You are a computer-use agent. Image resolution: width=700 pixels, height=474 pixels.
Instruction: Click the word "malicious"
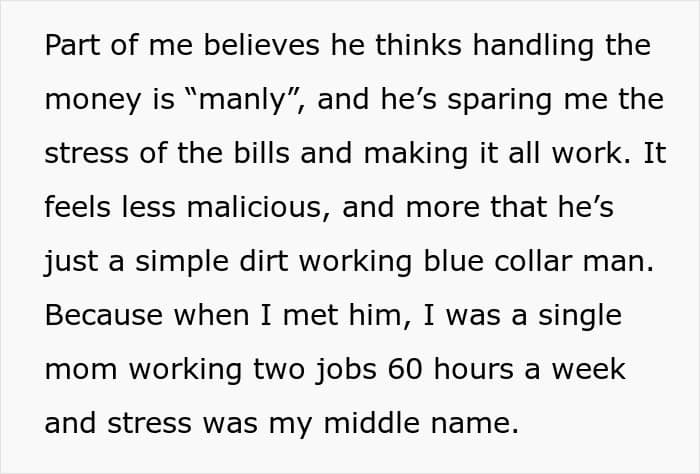point(254,208)
